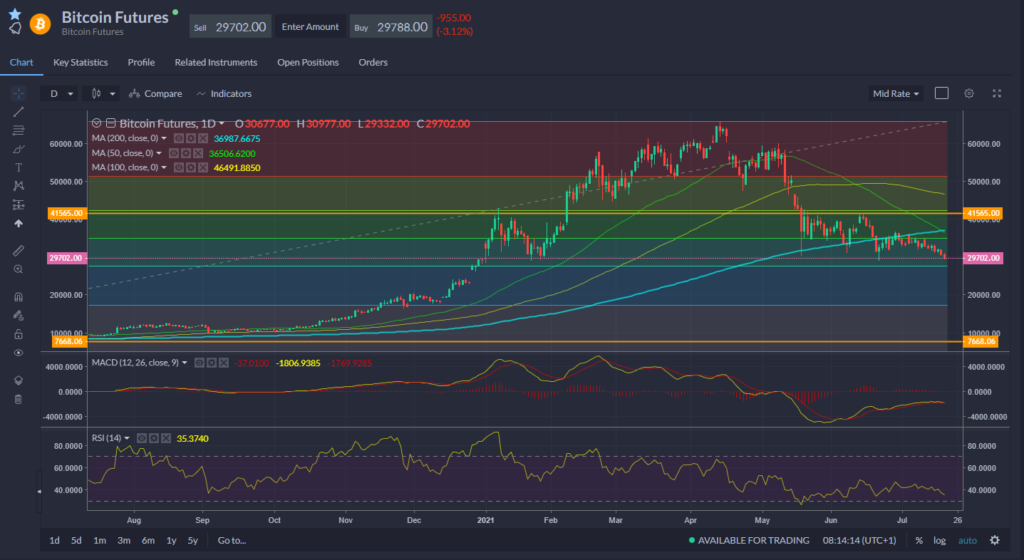The height and width of the screenshot is (560, 1024).
Task: Pick the text annotation tool
Action: [x=18, y=167]
